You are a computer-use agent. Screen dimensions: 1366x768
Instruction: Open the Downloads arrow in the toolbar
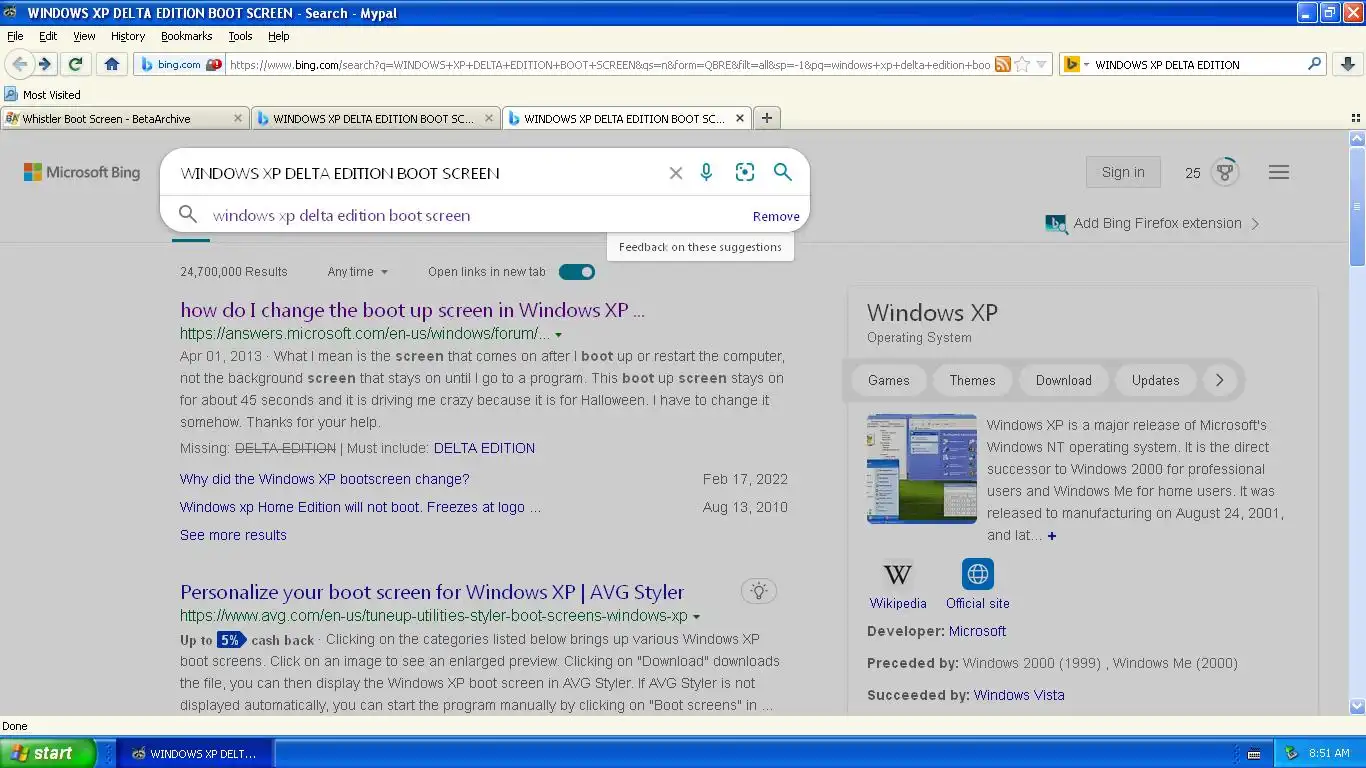(x=1347, y=64)
